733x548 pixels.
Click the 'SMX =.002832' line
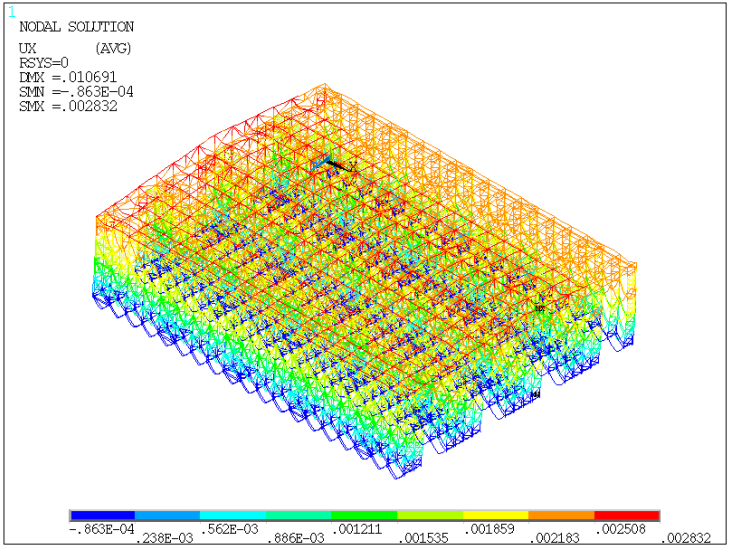[68, 106]
